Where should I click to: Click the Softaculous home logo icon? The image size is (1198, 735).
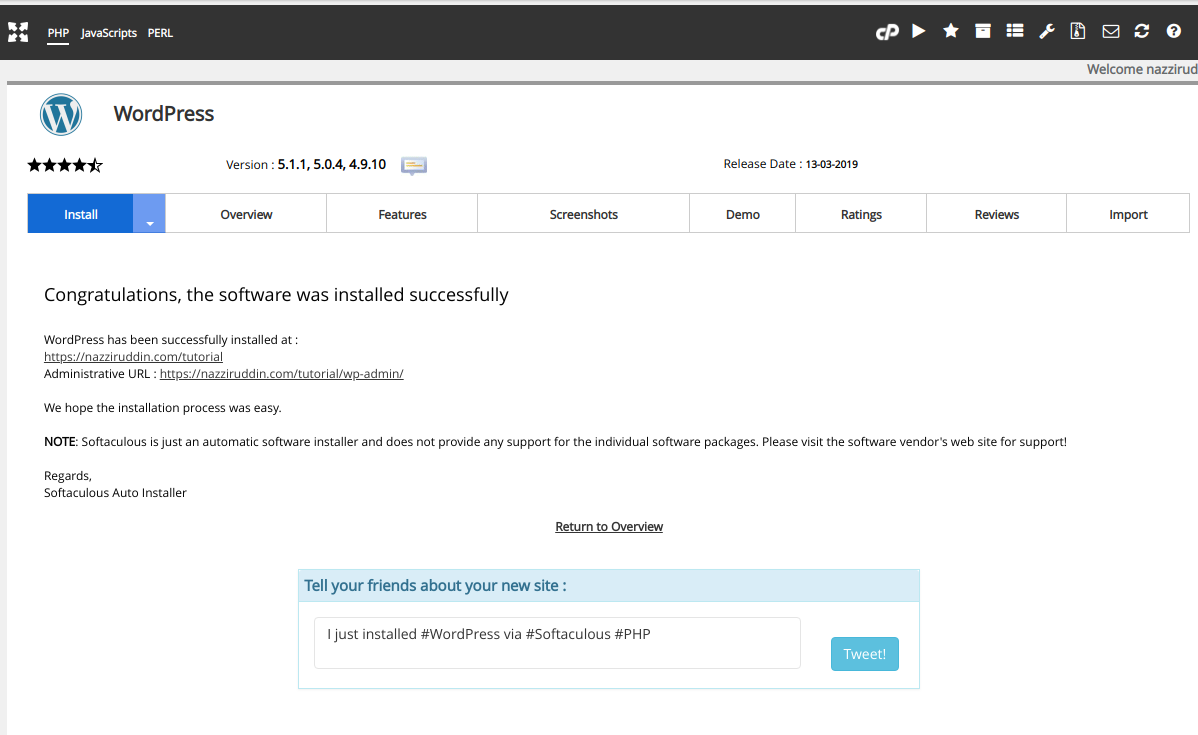[x=18, y=32]
